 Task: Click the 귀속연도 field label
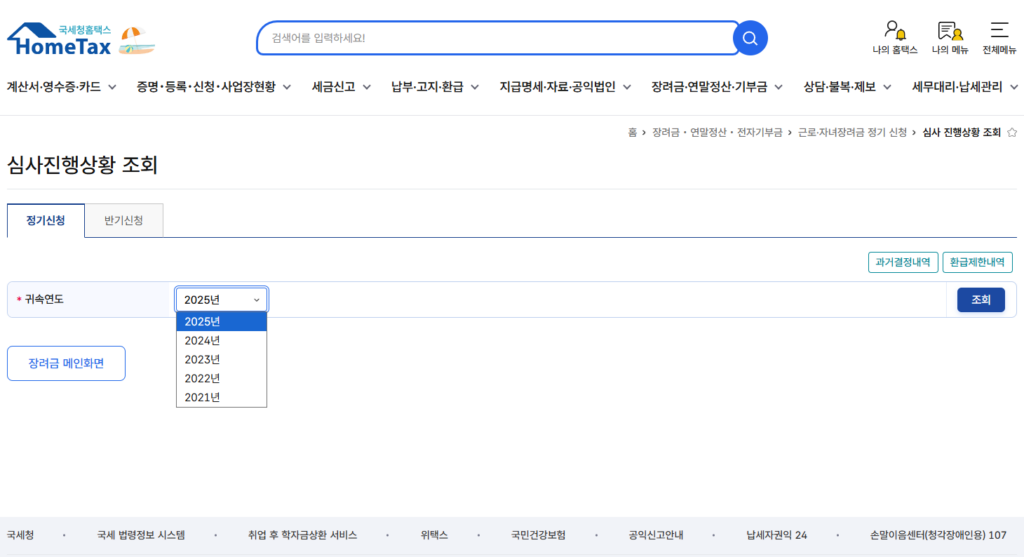(44, 300)
